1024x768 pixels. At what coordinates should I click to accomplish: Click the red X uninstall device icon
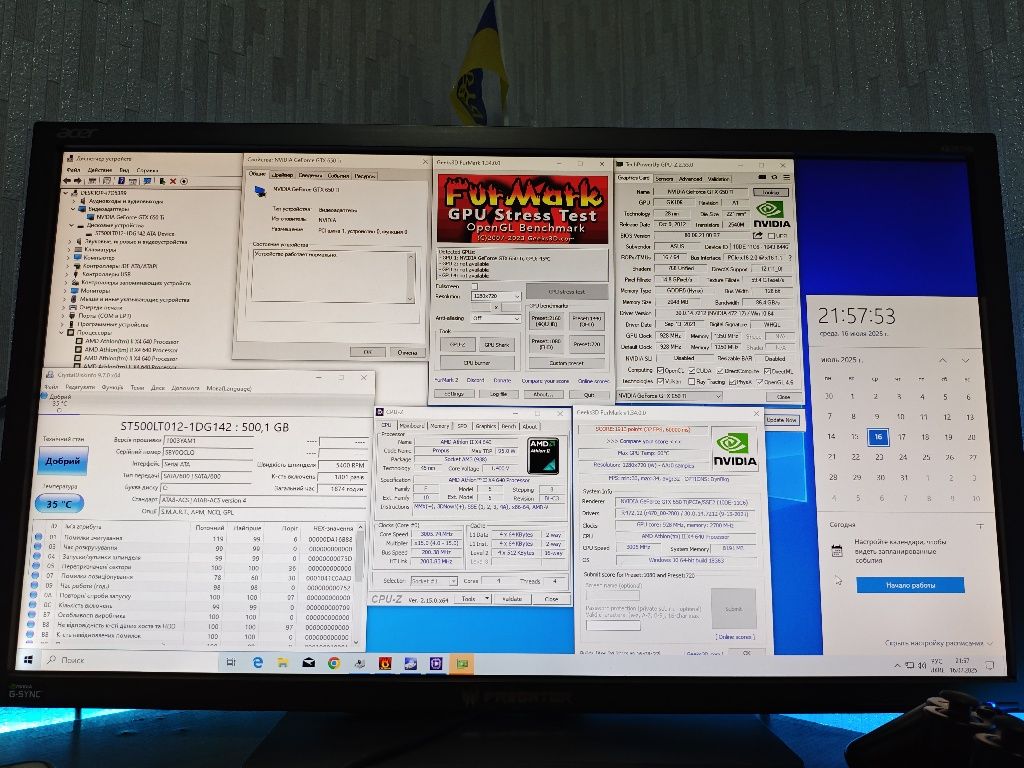[173, 181]
